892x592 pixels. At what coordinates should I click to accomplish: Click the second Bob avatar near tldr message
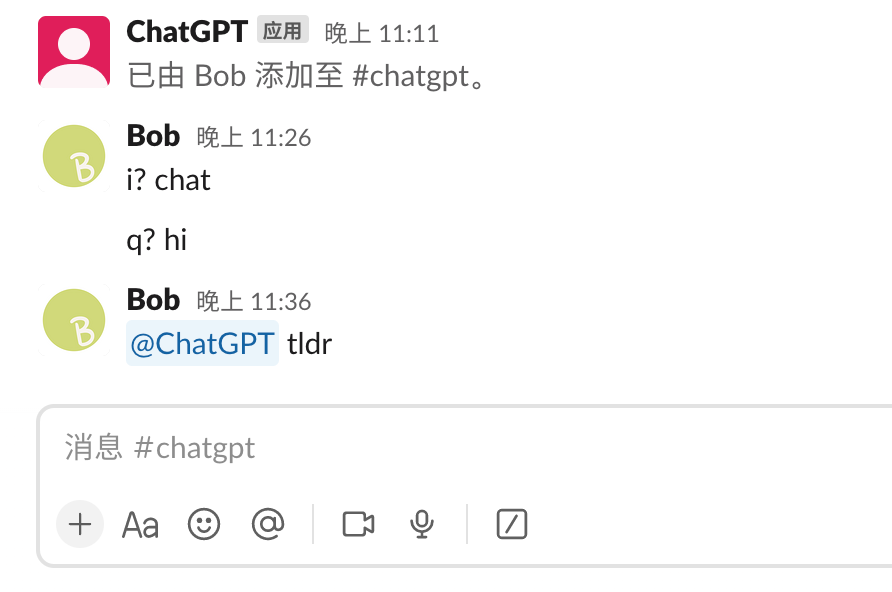coord(73,320)
